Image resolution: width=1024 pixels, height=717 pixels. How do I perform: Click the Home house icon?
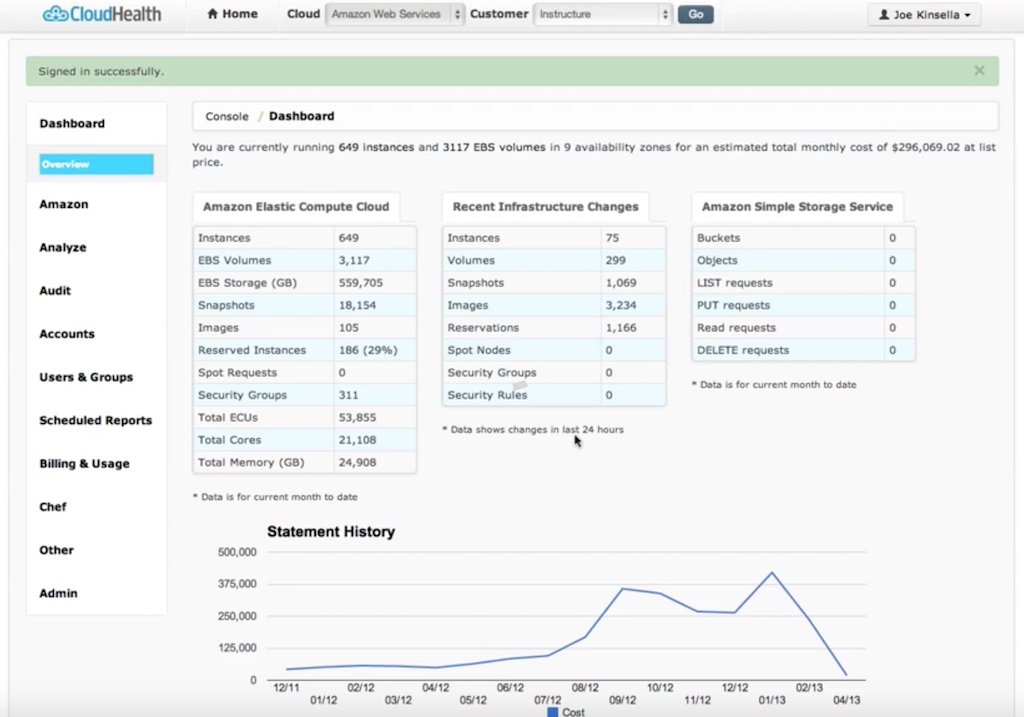(212, 14)
